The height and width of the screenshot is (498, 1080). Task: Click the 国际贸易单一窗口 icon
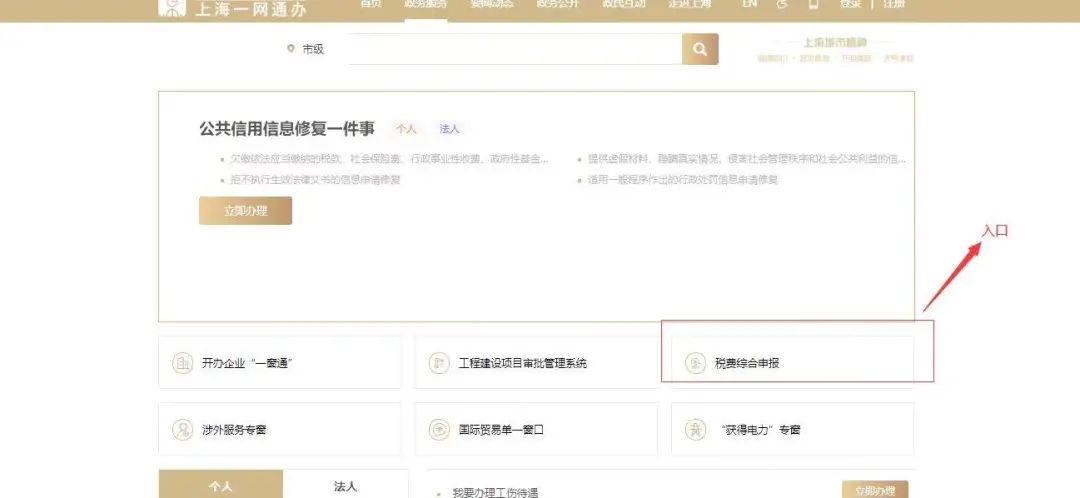click(x=438, y=430)
